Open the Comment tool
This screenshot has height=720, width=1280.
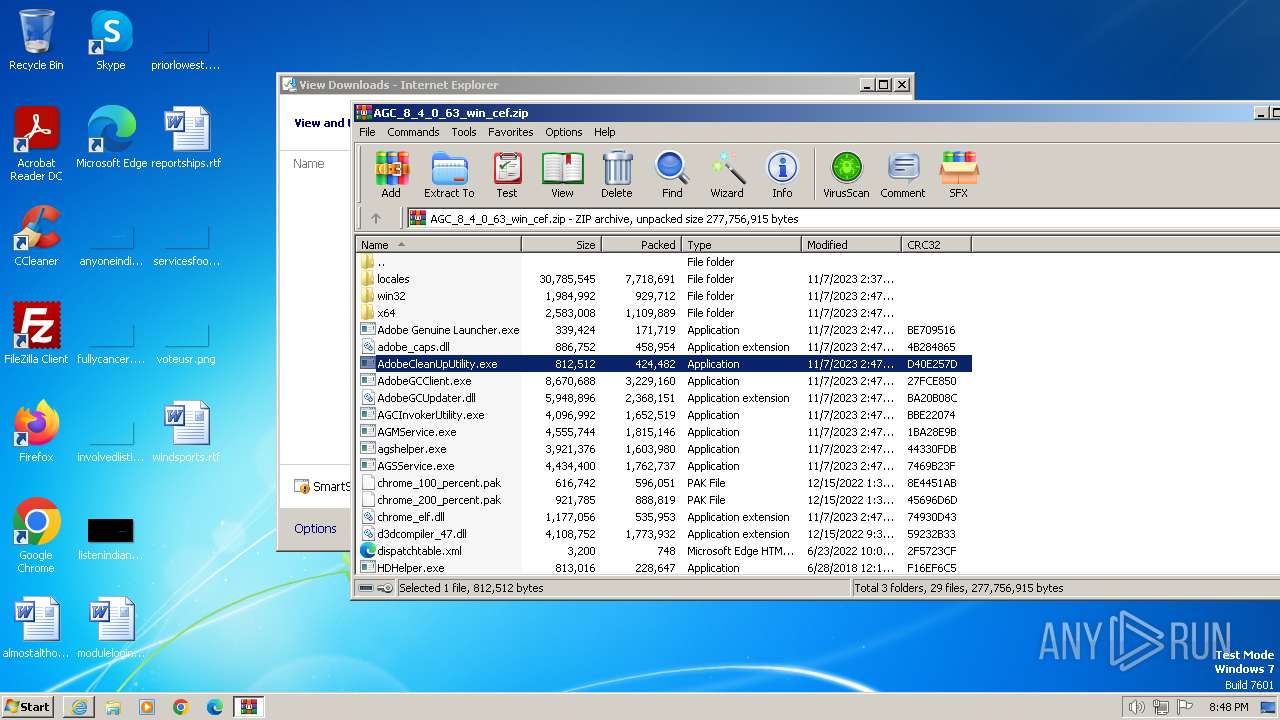[902, 175]
